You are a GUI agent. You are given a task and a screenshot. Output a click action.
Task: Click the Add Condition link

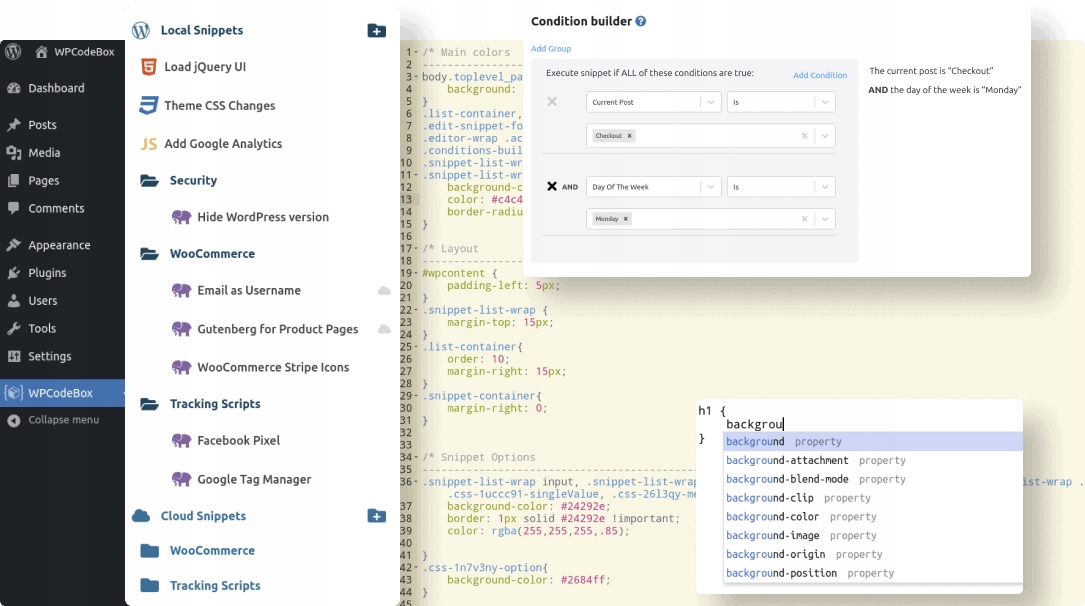click(x=820, y=75)
